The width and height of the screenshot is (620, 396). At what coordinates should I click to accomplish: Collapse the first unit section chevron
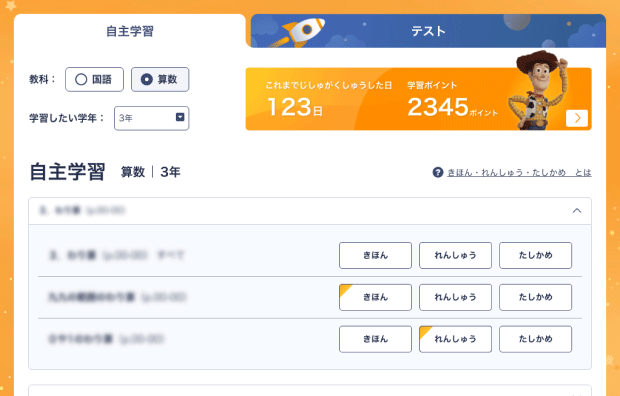pos(577,211)
